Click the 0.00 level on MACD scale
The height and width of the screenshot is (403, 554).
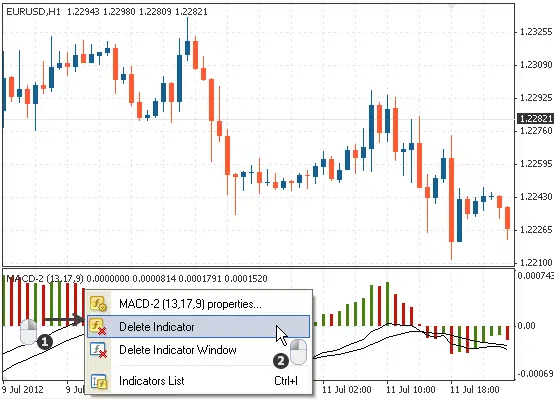(526, 326)
